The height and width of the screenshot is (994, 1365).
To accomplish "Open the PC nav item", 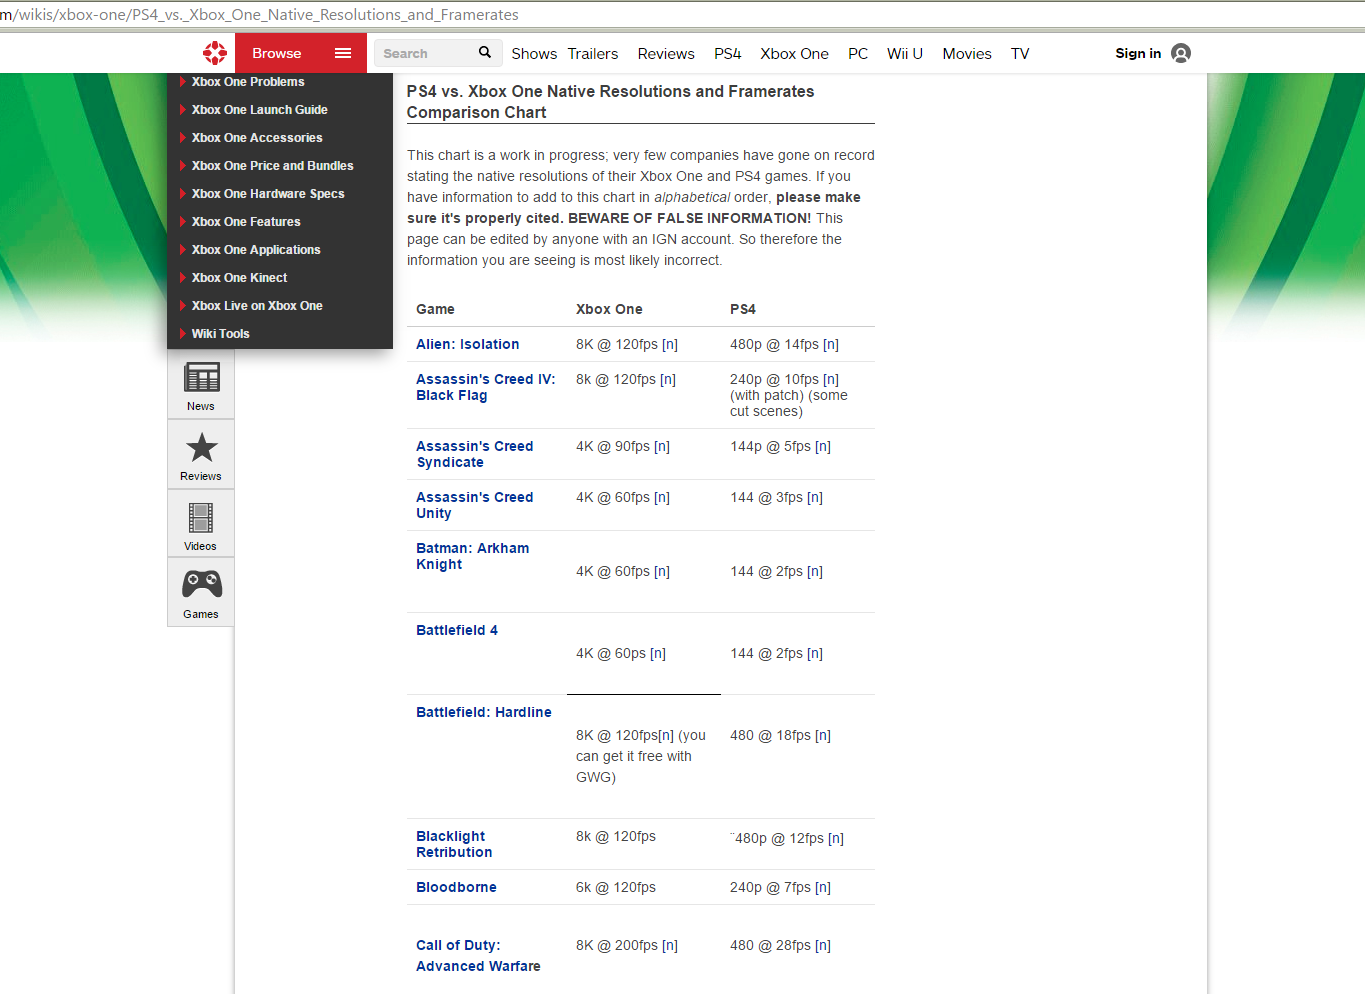I will (858, 54).
